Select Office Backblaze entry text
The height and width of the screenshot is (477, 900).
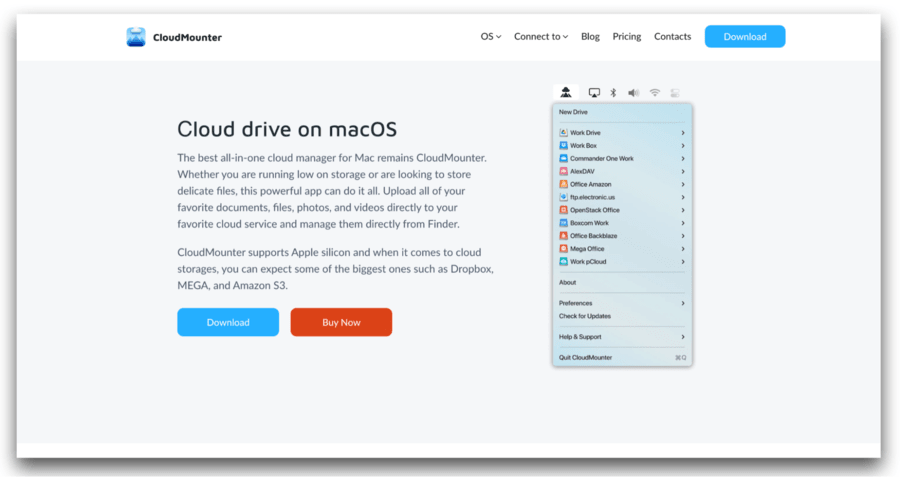593,236
